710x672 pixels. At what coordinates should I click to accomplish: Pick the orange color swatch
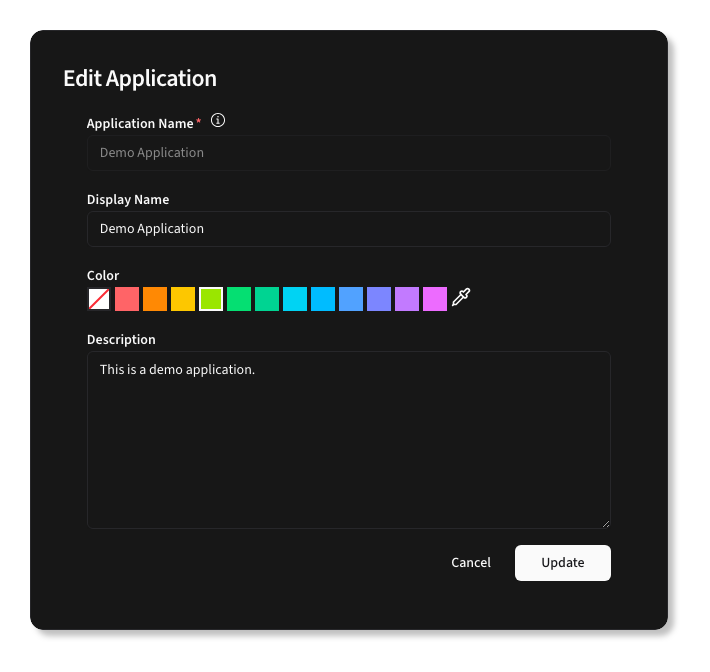[x=155, y=299]
